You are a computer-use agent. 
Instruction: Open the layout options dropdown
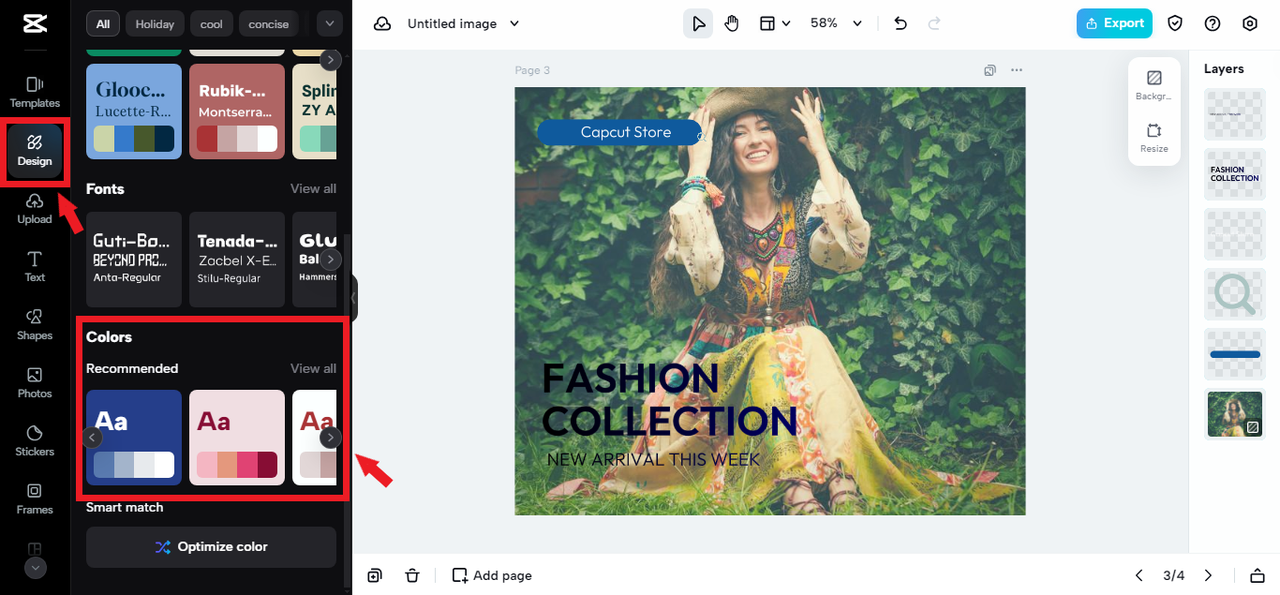coord(774,24)
